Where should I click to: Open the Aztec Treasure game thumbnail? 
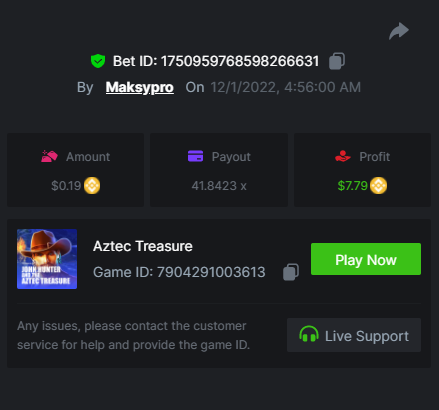click(x=47, y=259)
